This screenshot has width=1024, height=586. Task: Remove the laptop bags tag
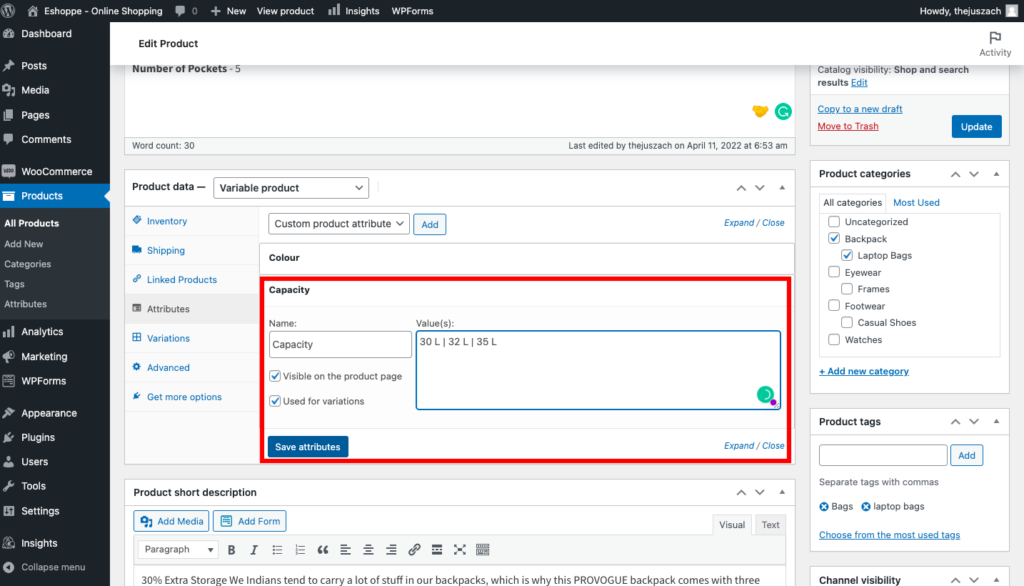click(866, 507)
